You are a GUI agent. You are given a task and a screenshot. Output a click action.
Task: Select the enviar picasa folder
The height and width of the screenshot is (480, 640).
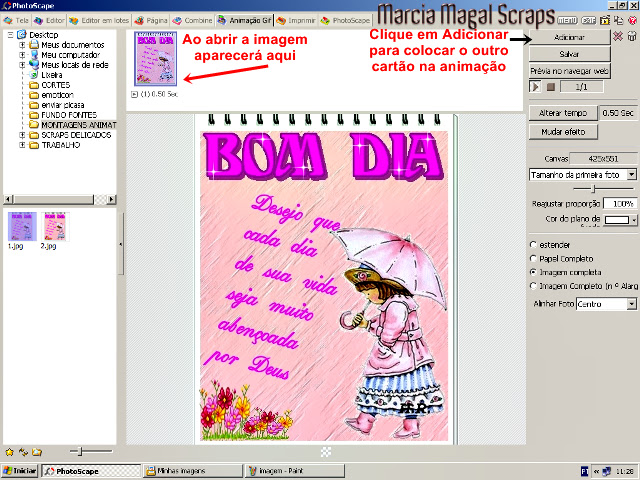pos(57,105)
